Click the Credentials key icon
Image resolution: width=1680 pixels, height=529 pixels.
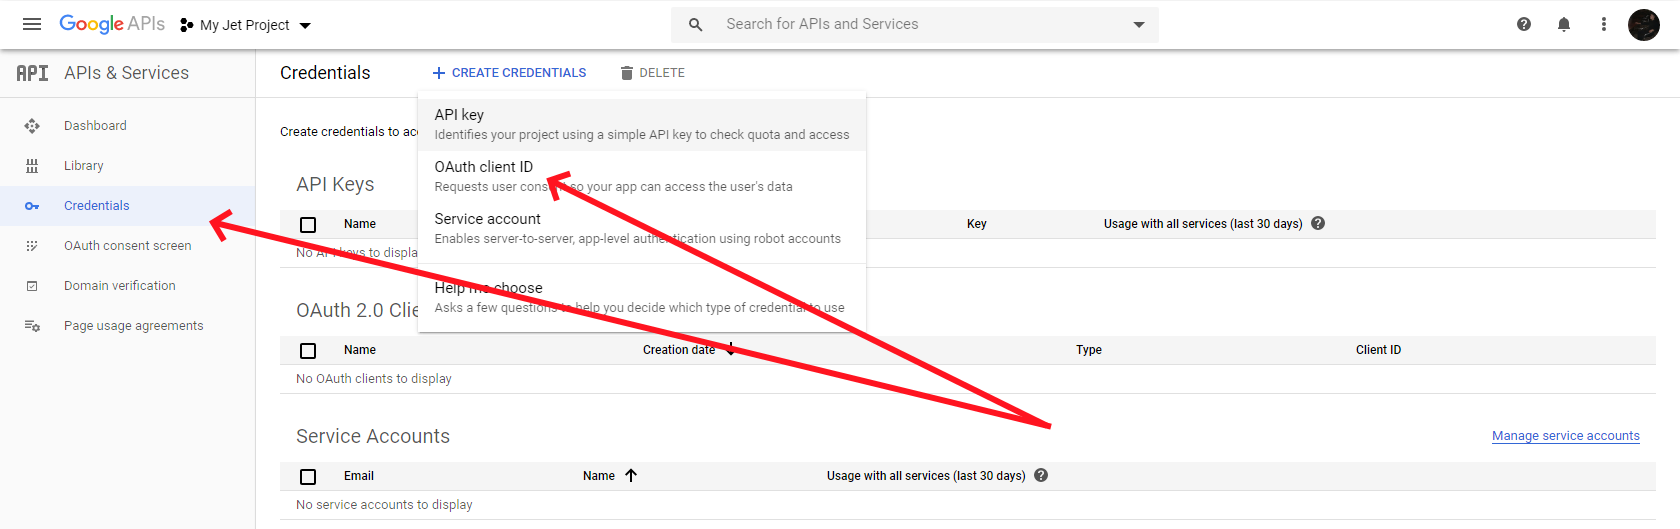[32, 206]
